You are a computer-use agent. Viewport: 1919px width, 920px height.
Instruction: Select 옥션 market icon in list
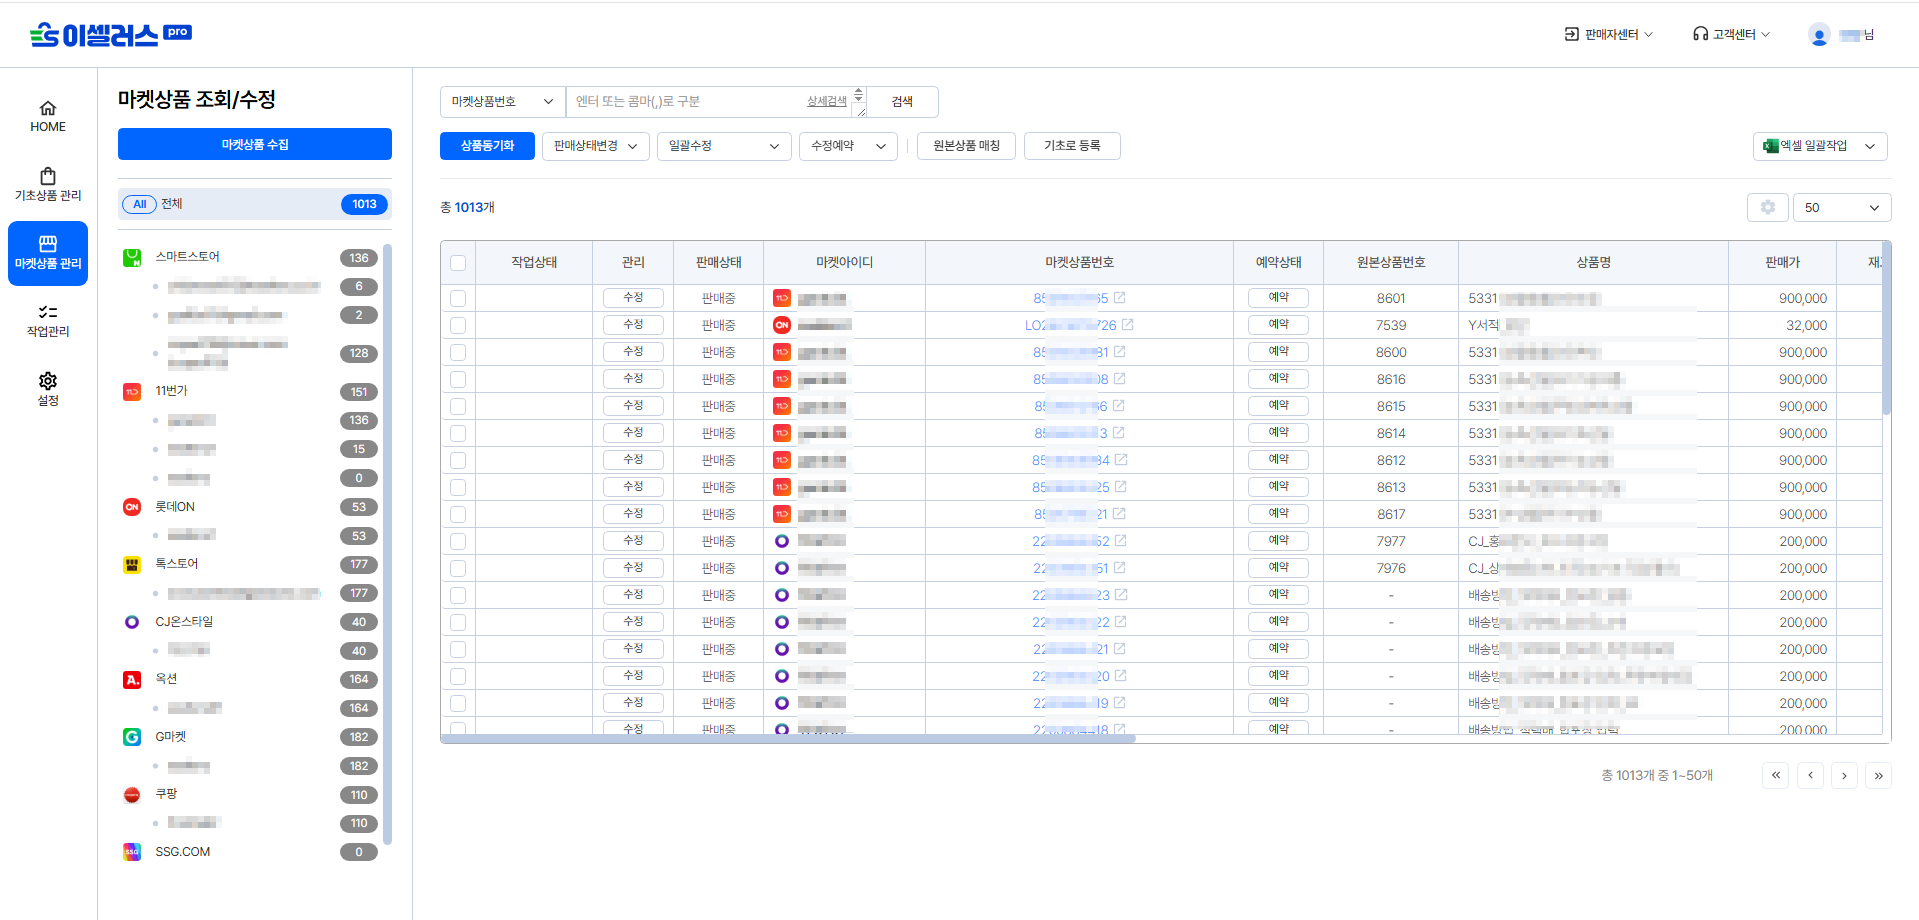point(132,679)
